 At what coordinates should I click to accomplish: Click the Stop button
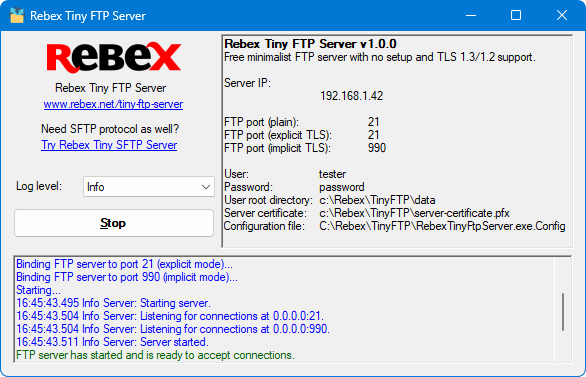pos(114,223)
